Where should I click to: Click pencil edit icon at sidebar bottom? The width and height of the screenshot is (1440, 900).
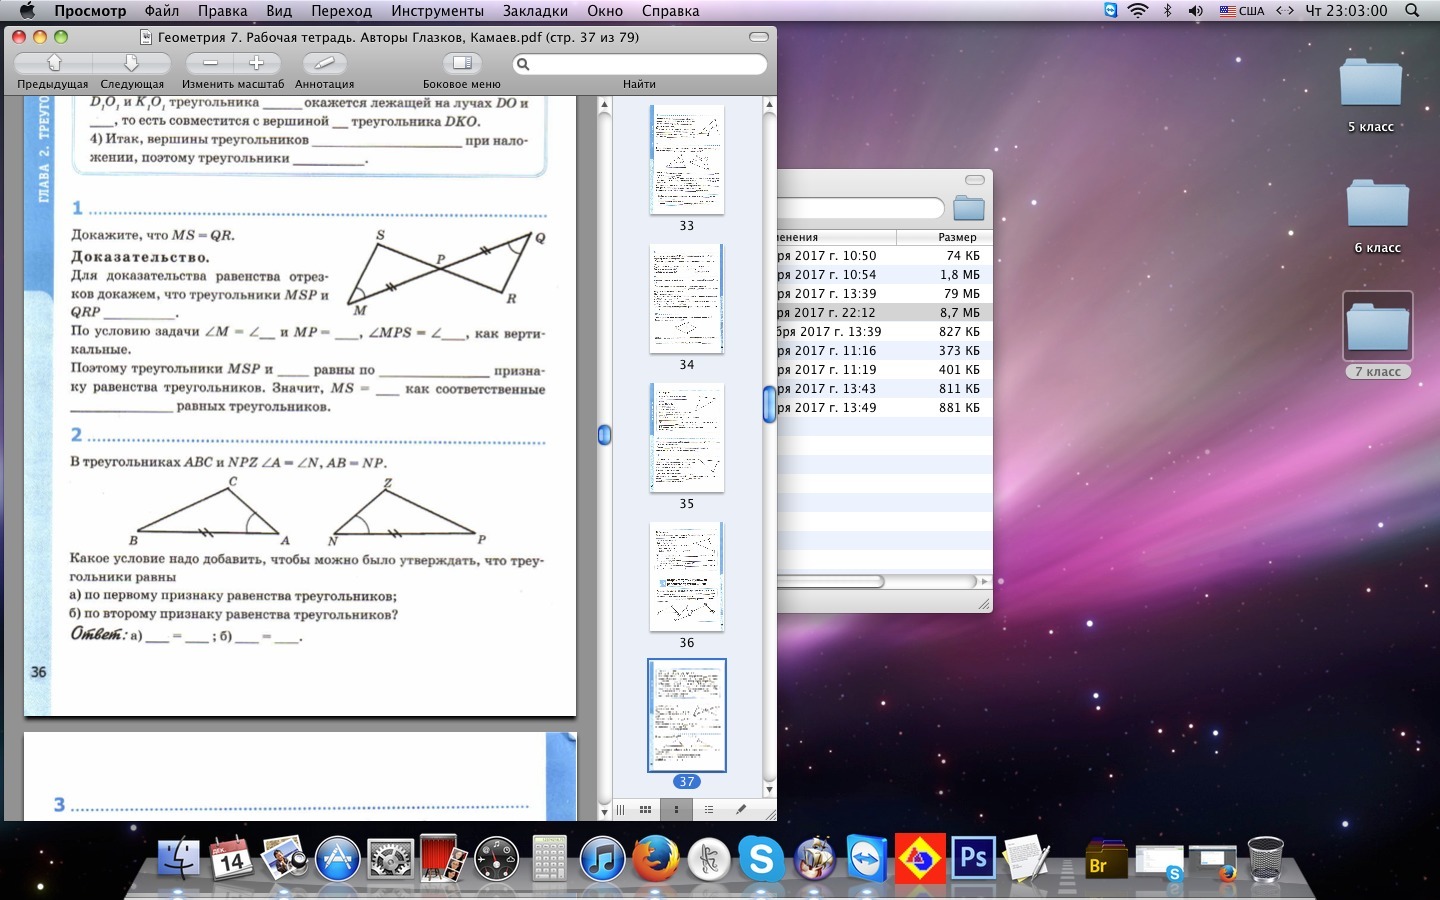click(741, 810)
